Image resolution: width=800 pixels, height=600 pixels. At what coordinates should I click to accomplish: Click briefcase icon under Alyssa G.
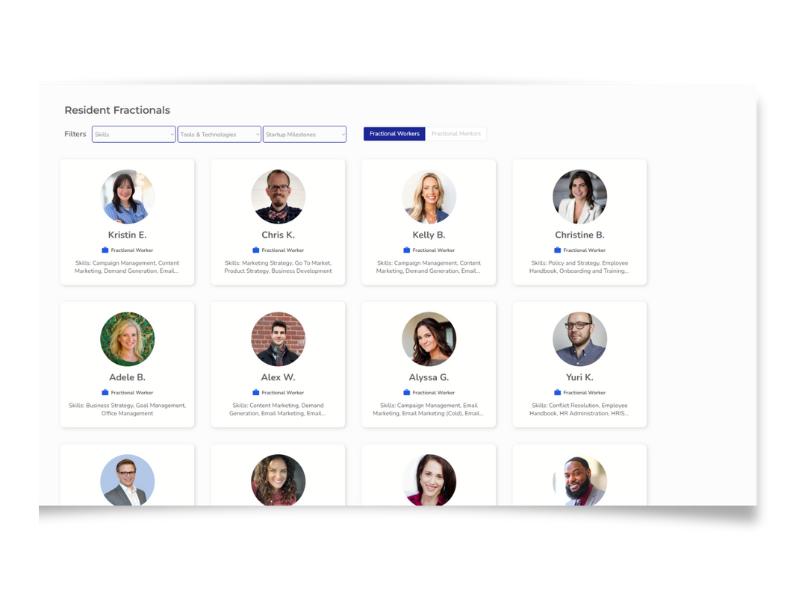coord(407,392)
